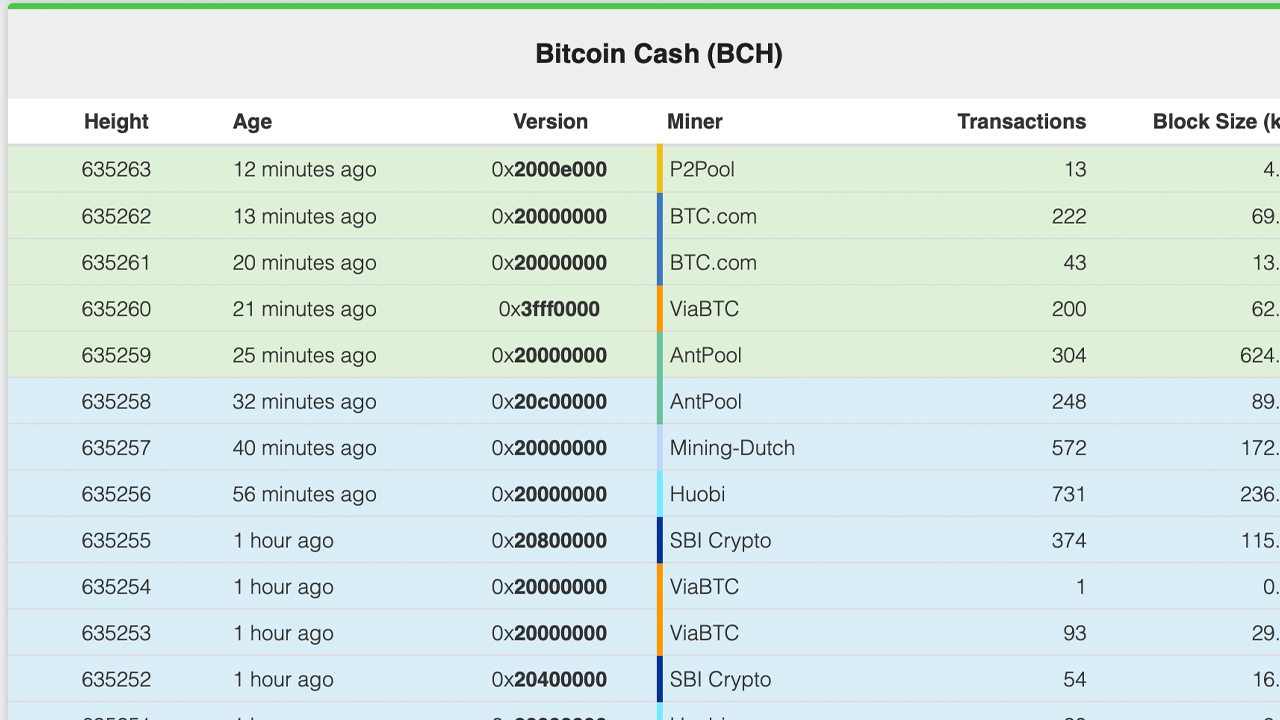Click version 0x2000e000 cell

point(549,169)
